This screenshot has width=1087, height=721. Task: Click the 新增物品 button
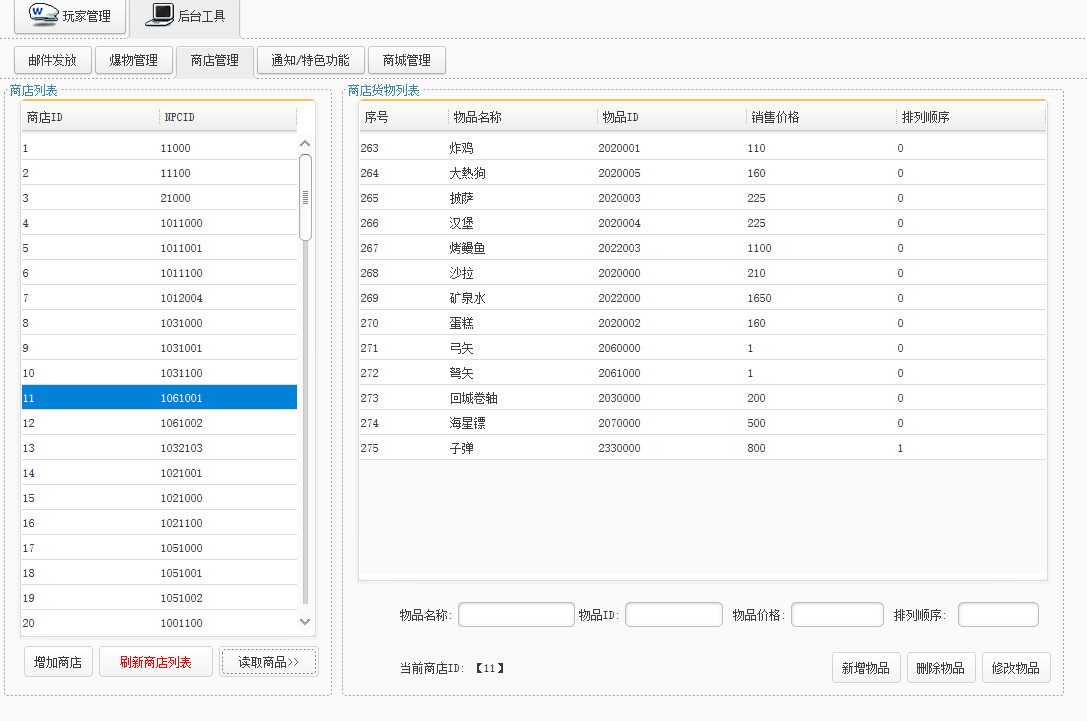(x=866, y=668)
